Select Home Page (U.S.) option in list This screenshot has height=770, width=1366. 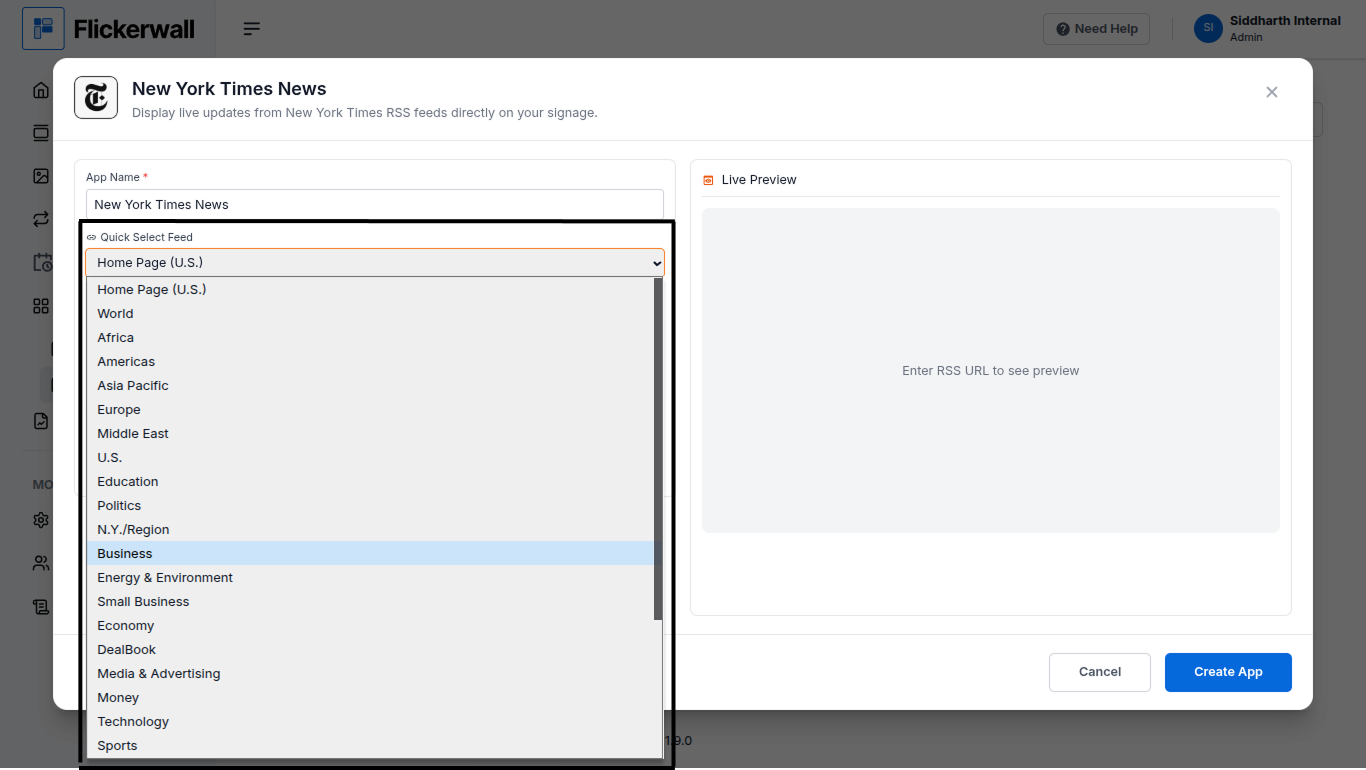[x=370, y=289]
